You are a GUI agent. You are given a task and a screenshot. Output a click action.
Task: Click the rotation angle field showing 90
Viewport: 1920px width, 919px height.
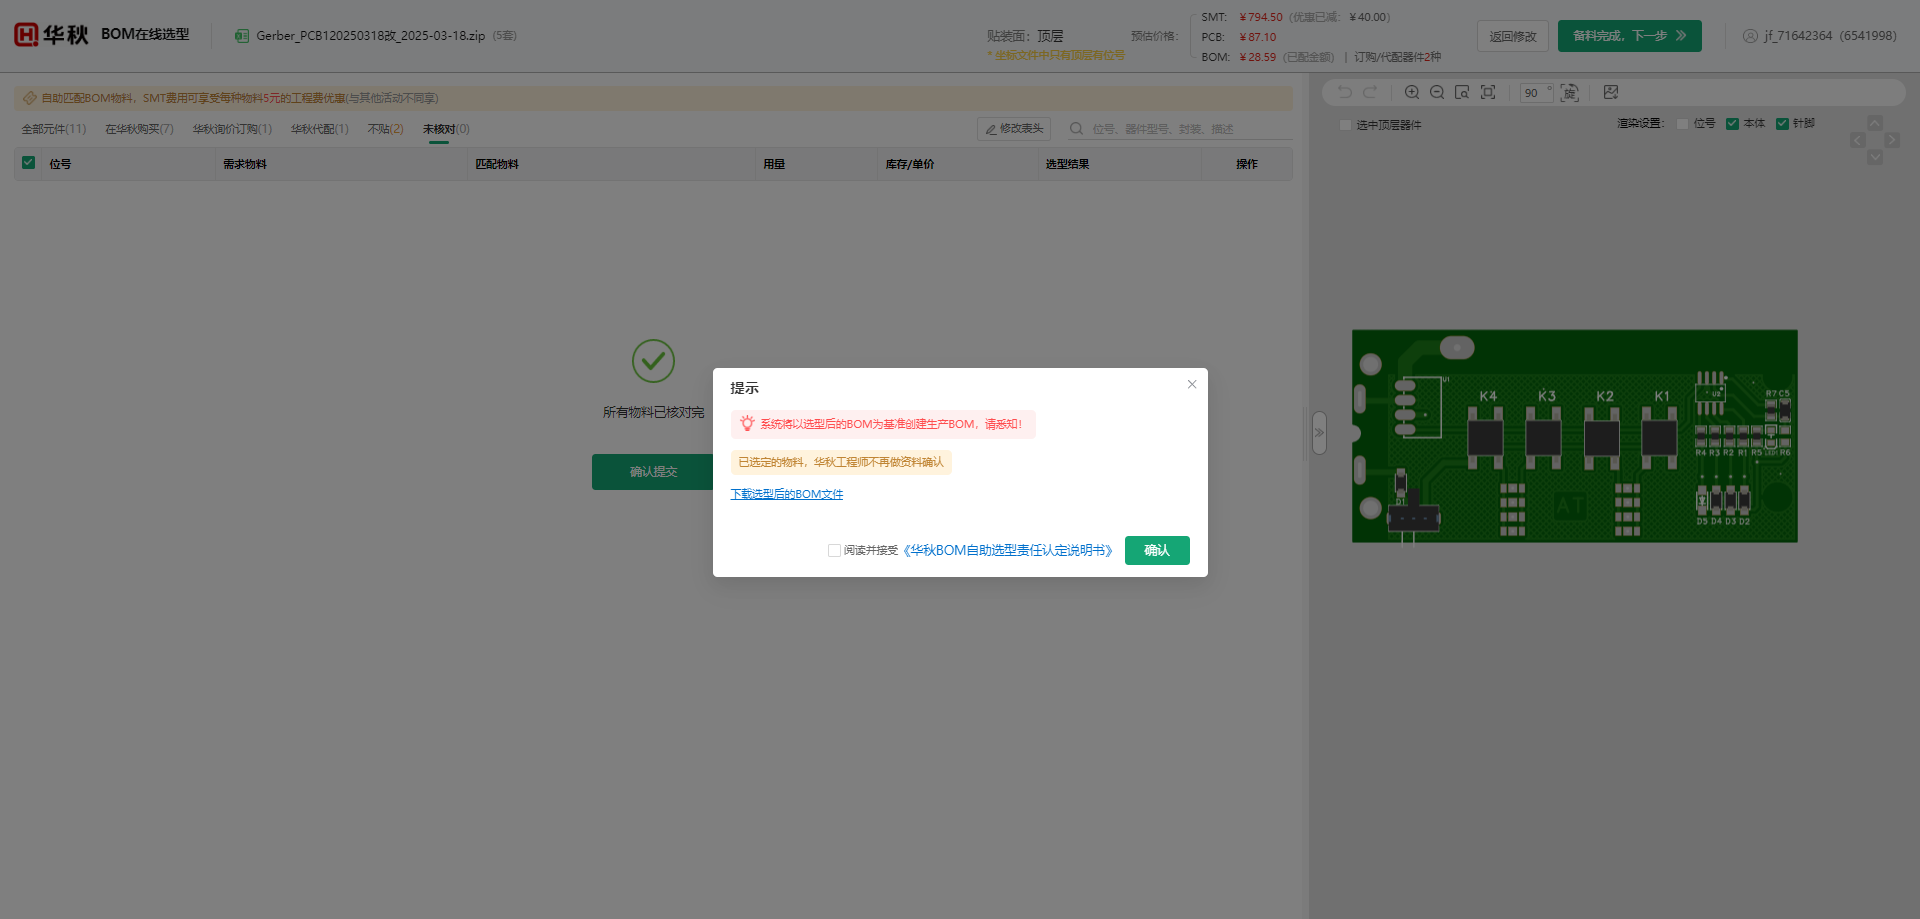[x=1536, y=93]
